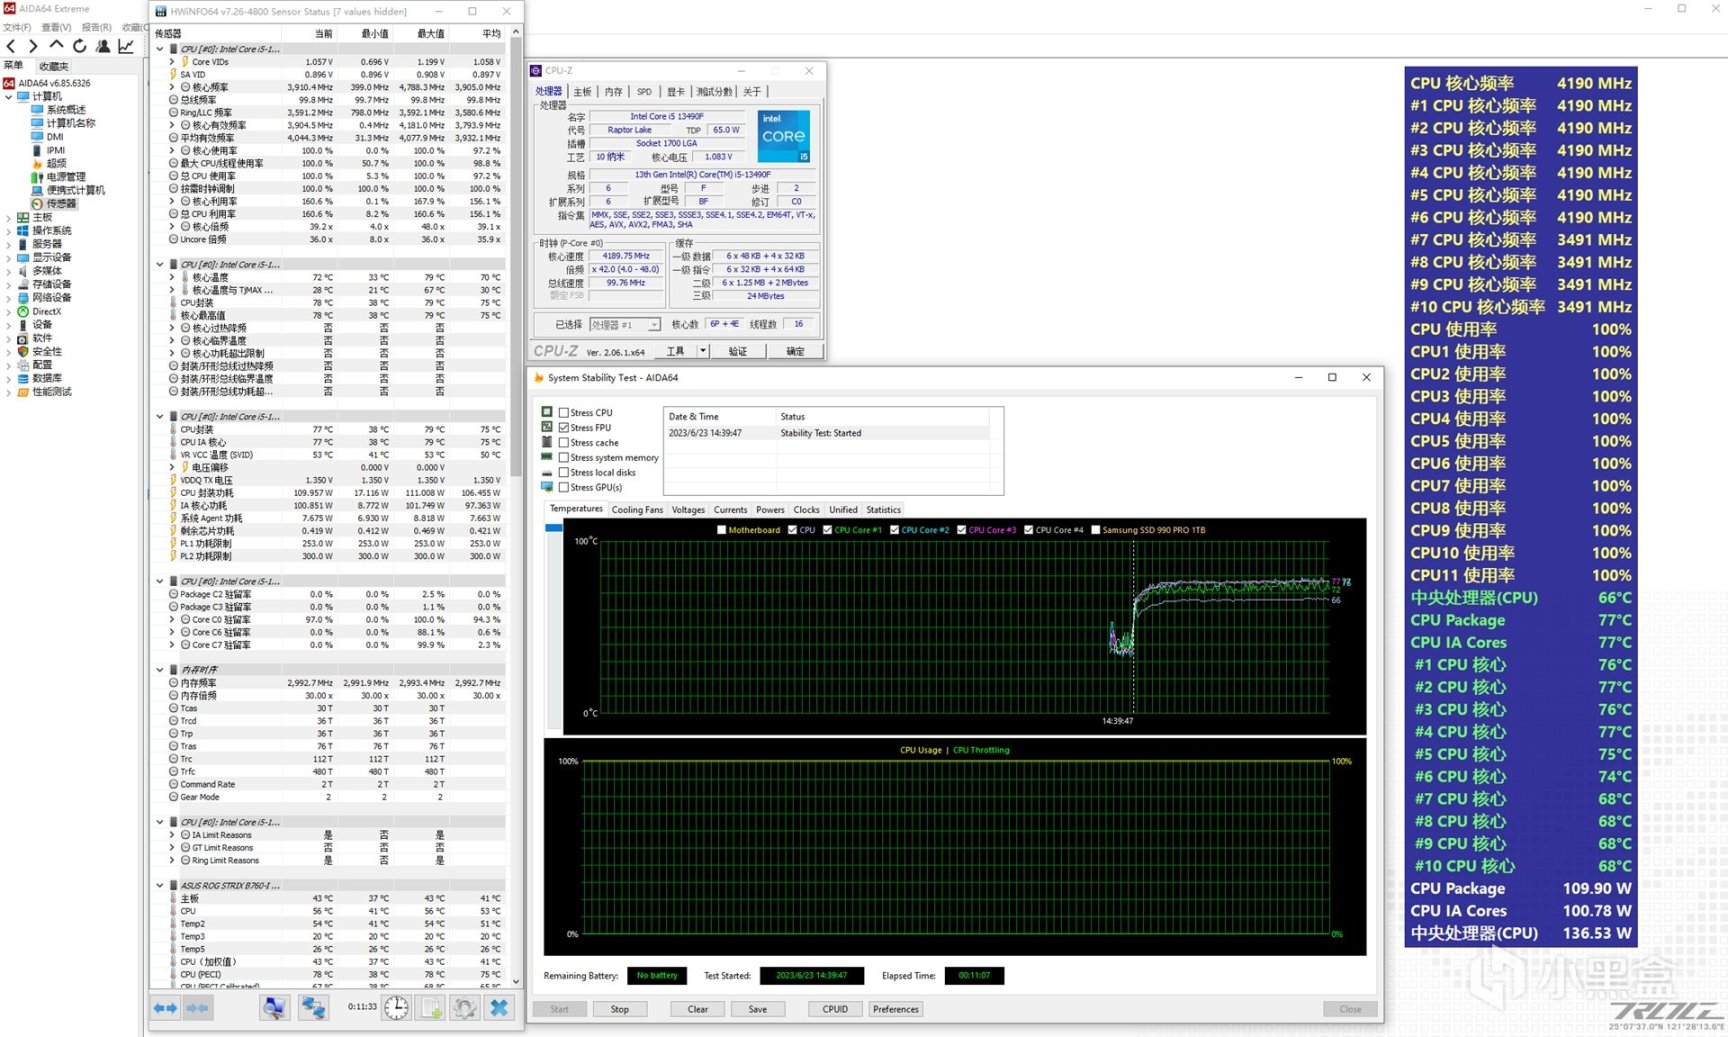Expand the Core VIDs sensor row
The image size is (1728, 1037).
coord(172,62)
